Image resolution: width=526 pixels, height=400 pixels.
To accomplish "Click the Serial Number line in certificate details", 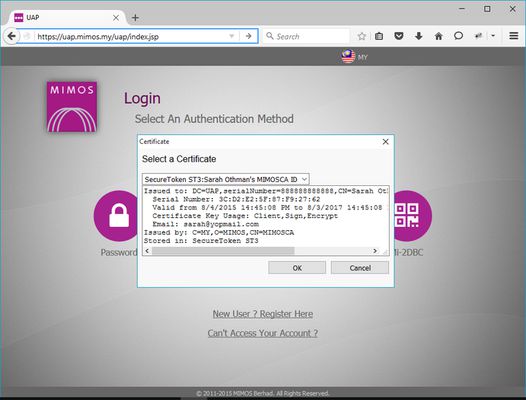I will click(x=236, y=199).
